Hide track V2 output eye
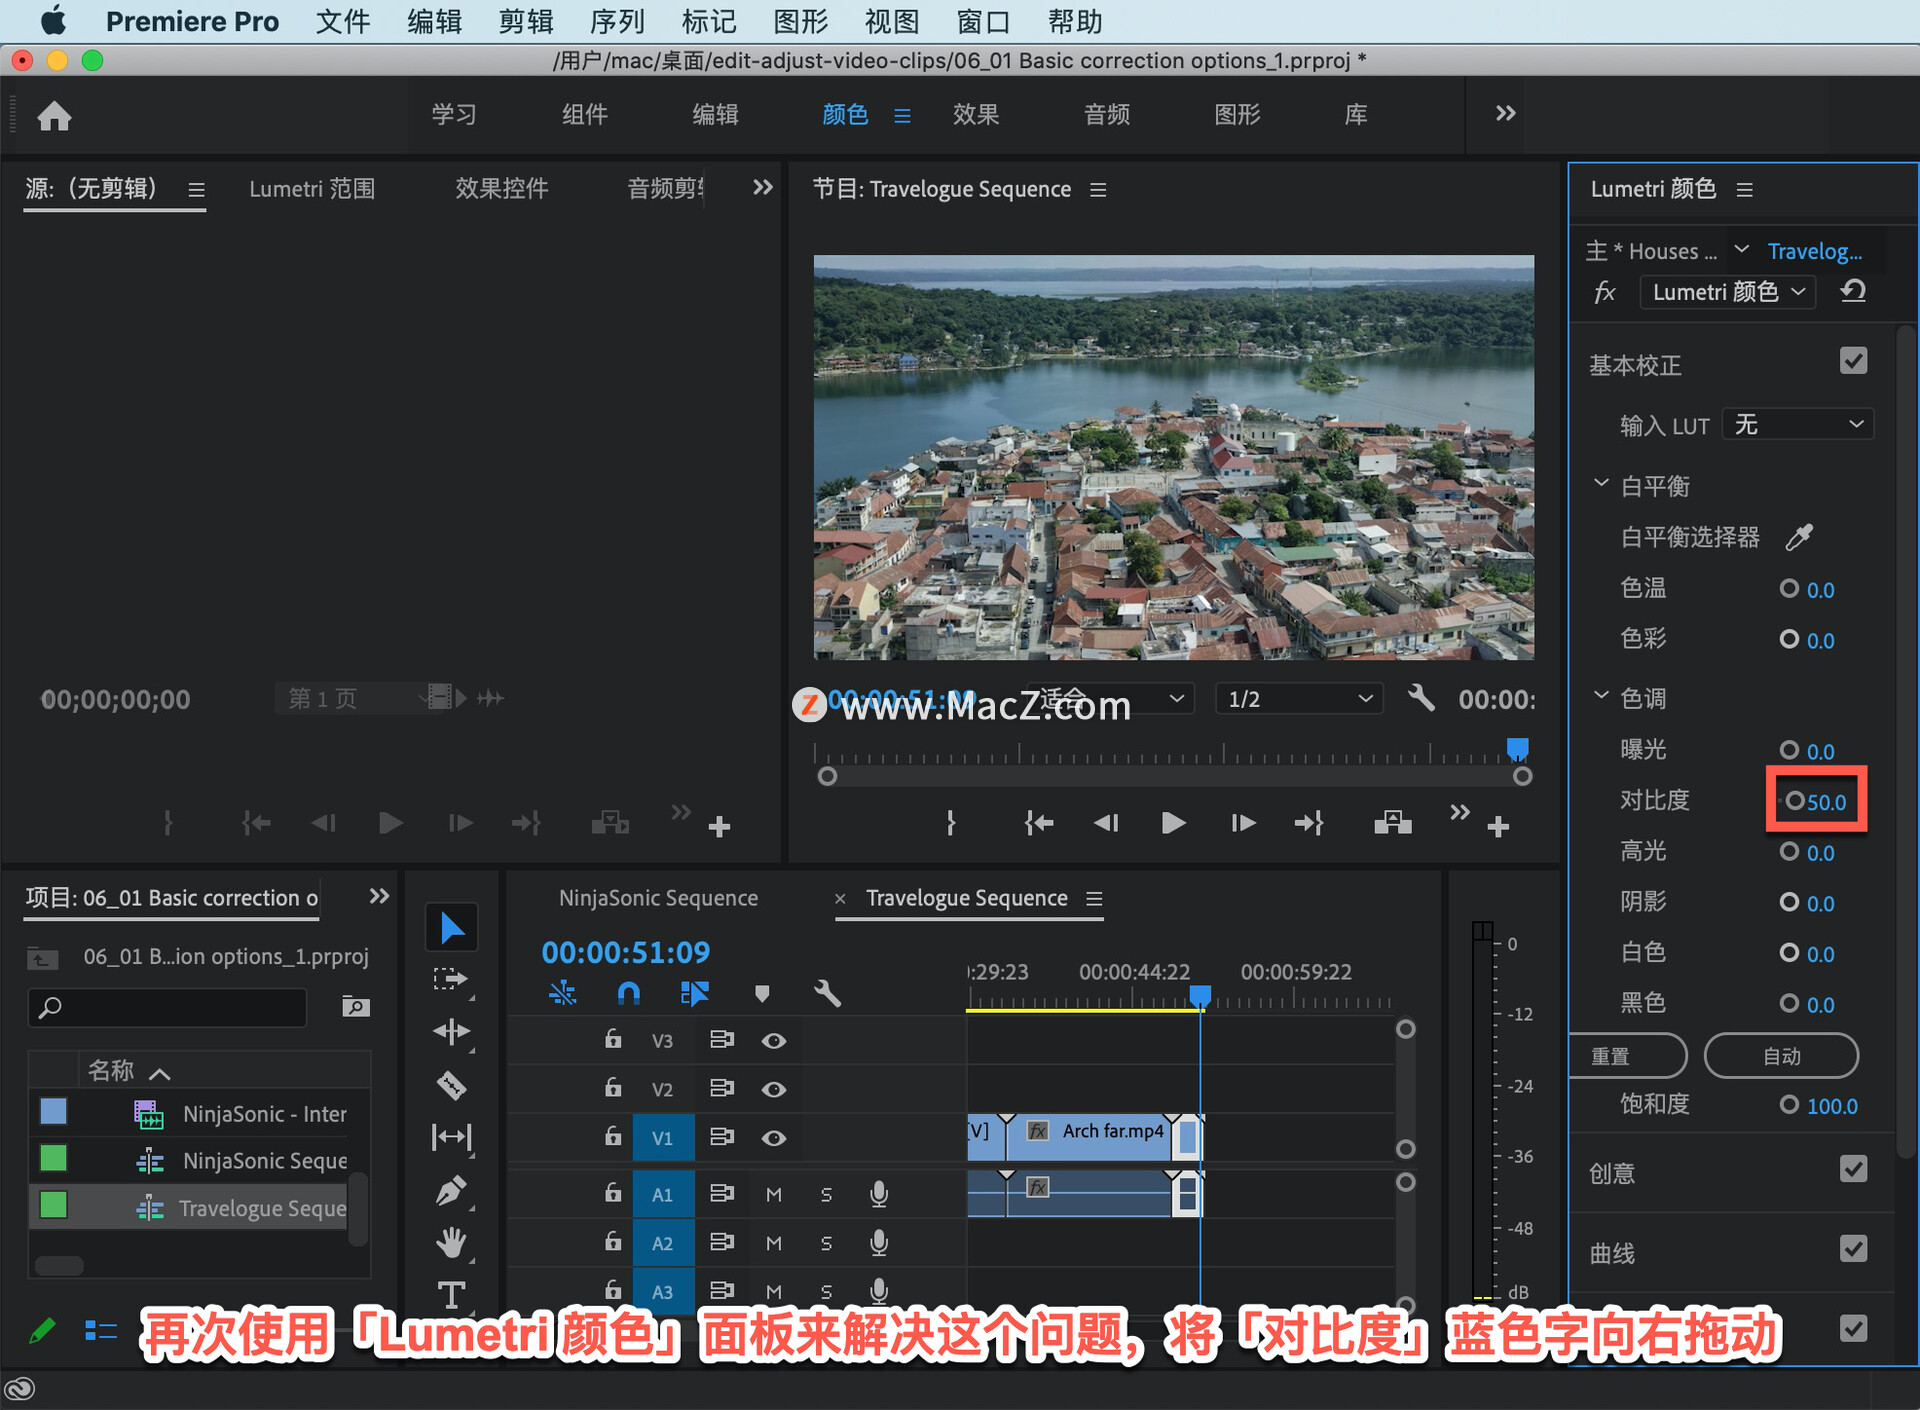The height and width of the screenshot is (1410, 1920). tap(773, 1089)
